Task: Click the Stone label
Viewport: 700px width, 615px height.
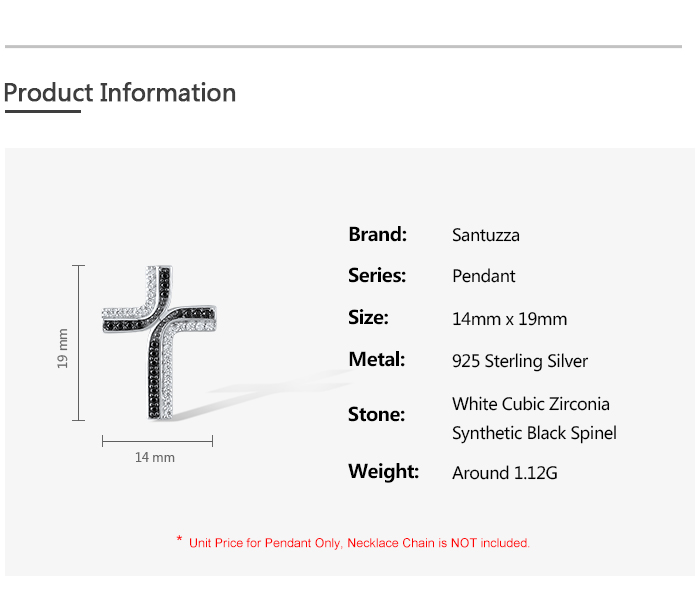Action: coord(376,414)
